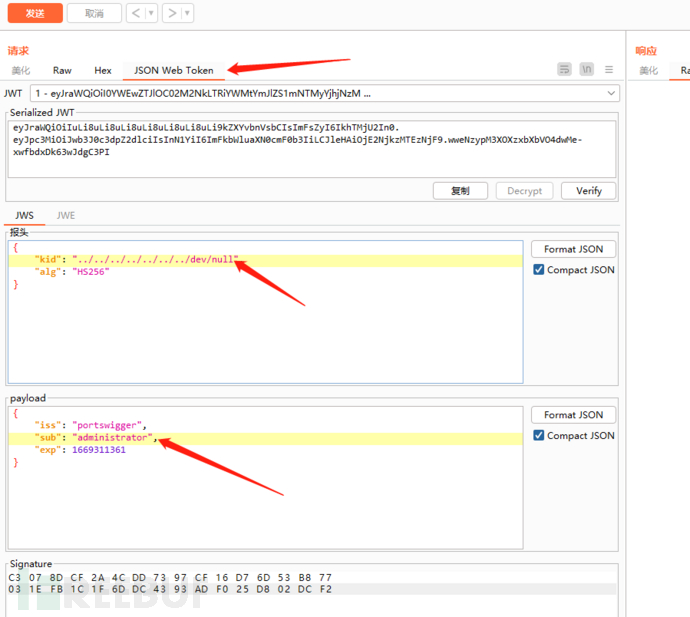
Task: Switch to the Hex request tab
Action: [103, 71]
